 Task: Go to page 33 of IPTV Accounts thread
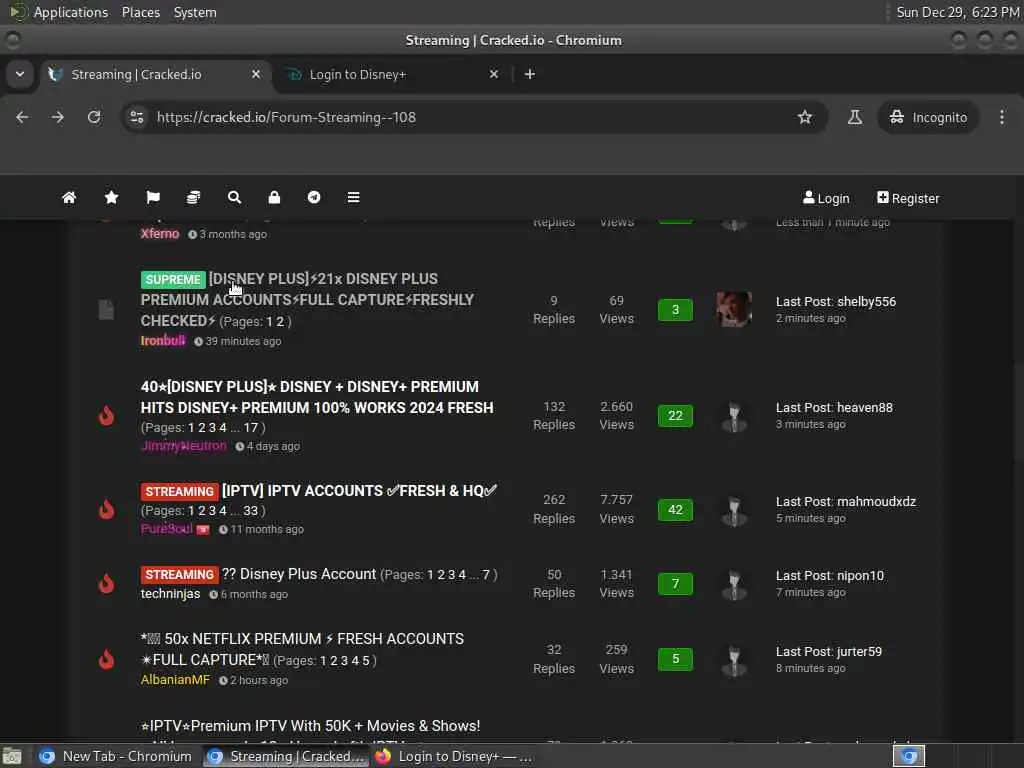coord(251,510)
